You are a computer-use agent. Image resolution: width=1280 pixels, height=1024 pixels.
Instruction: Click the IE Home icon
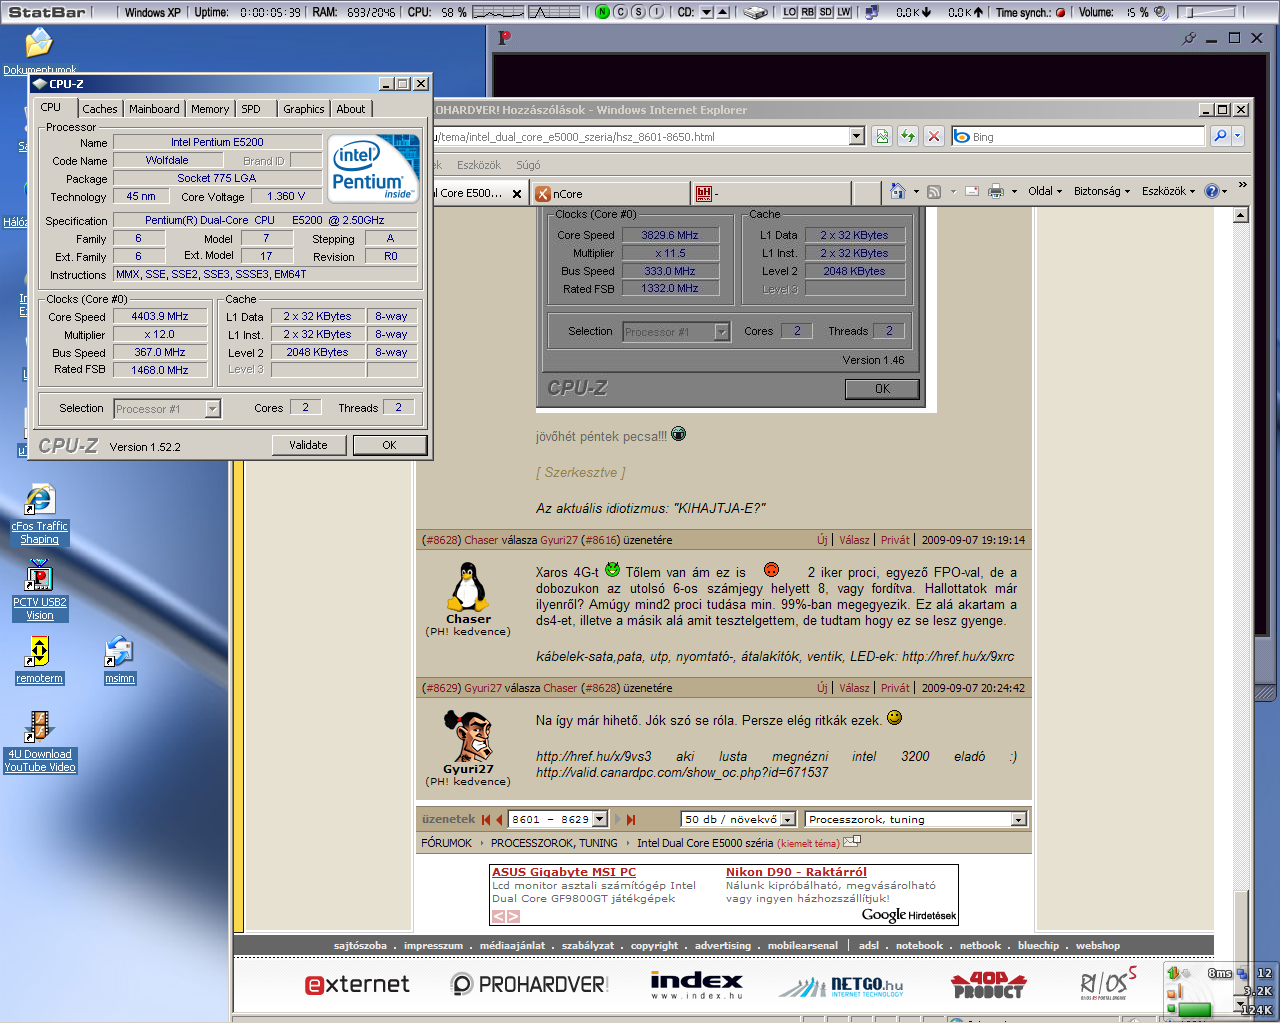point(897,191)
